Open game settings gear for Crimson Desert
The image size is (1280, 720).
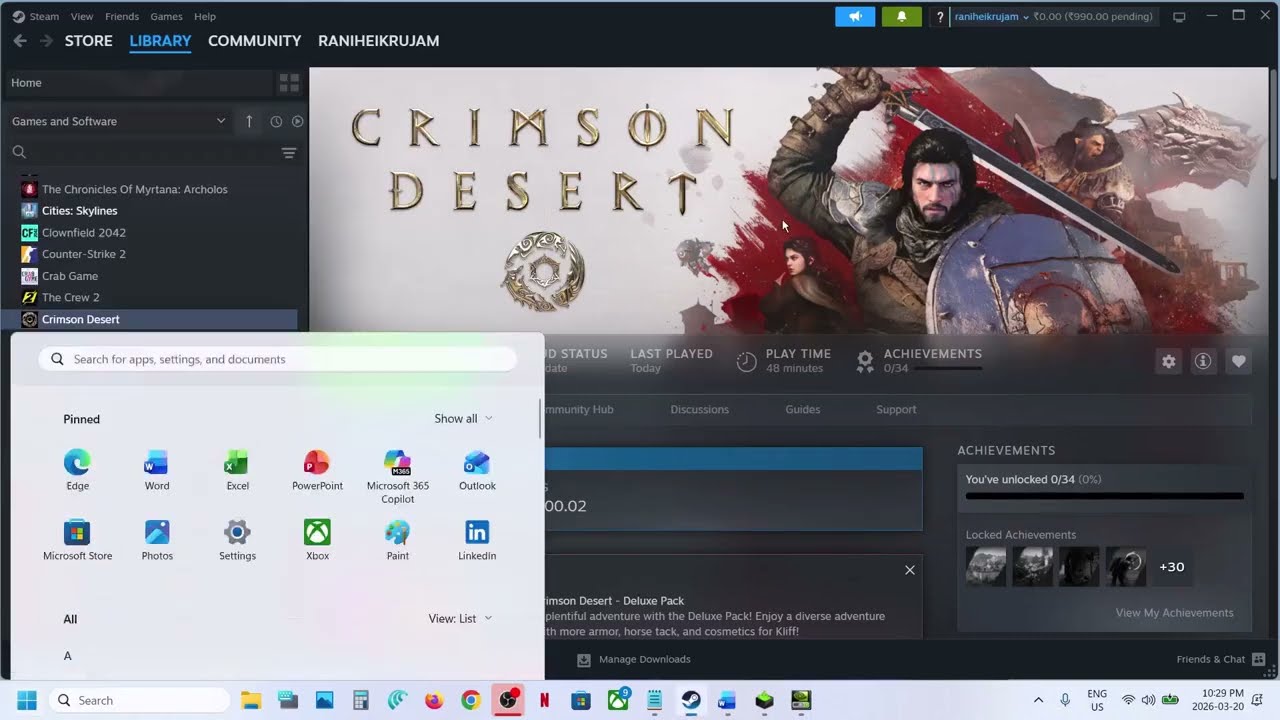[x=1168, y=362]
